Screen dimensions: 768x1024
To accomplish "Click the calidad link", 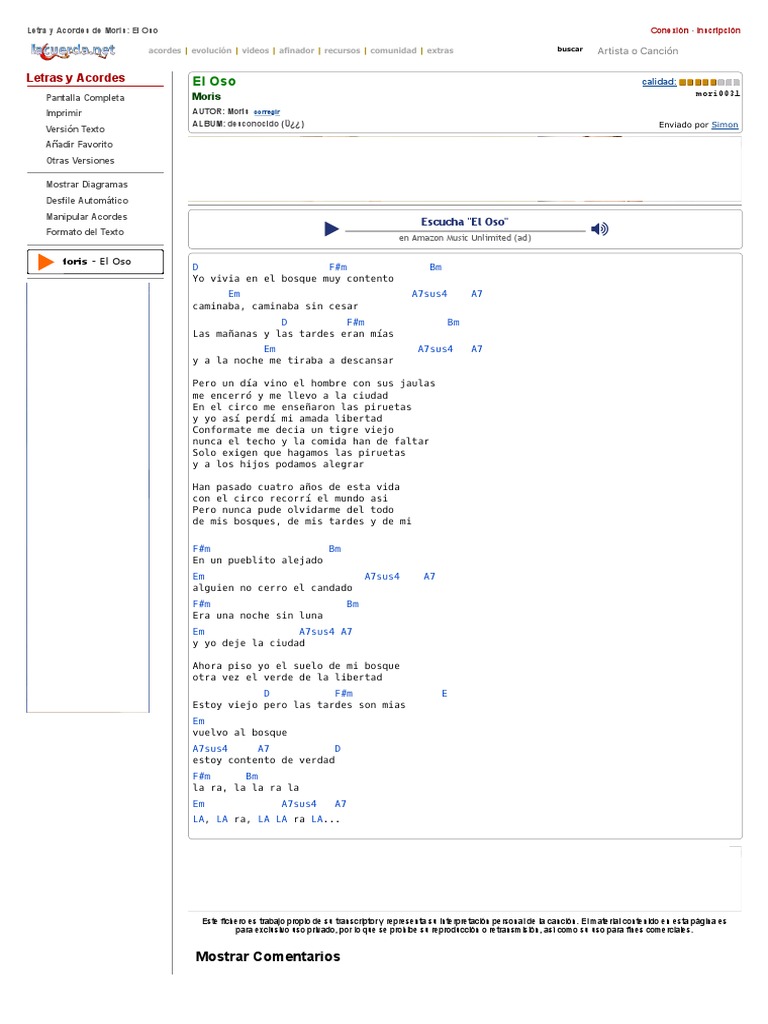I will (659, 82).
